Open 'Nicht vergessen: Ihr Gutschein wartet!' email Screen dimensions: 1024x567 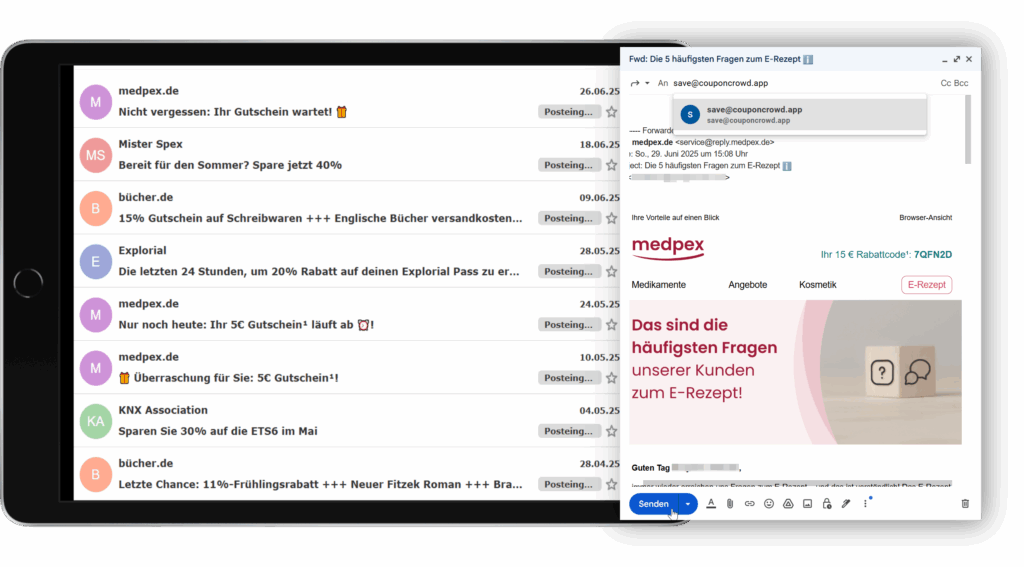pos(232,112)
